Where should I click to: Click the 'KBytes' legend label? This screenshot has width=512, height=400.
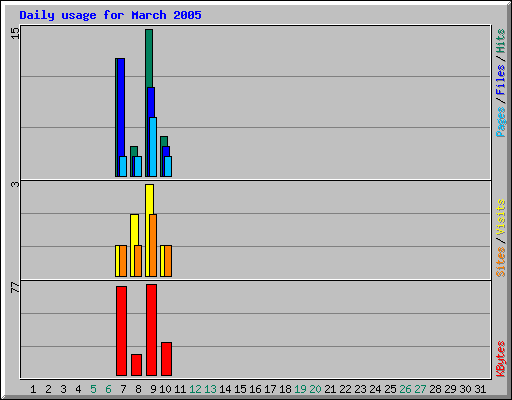click(500, 359)
